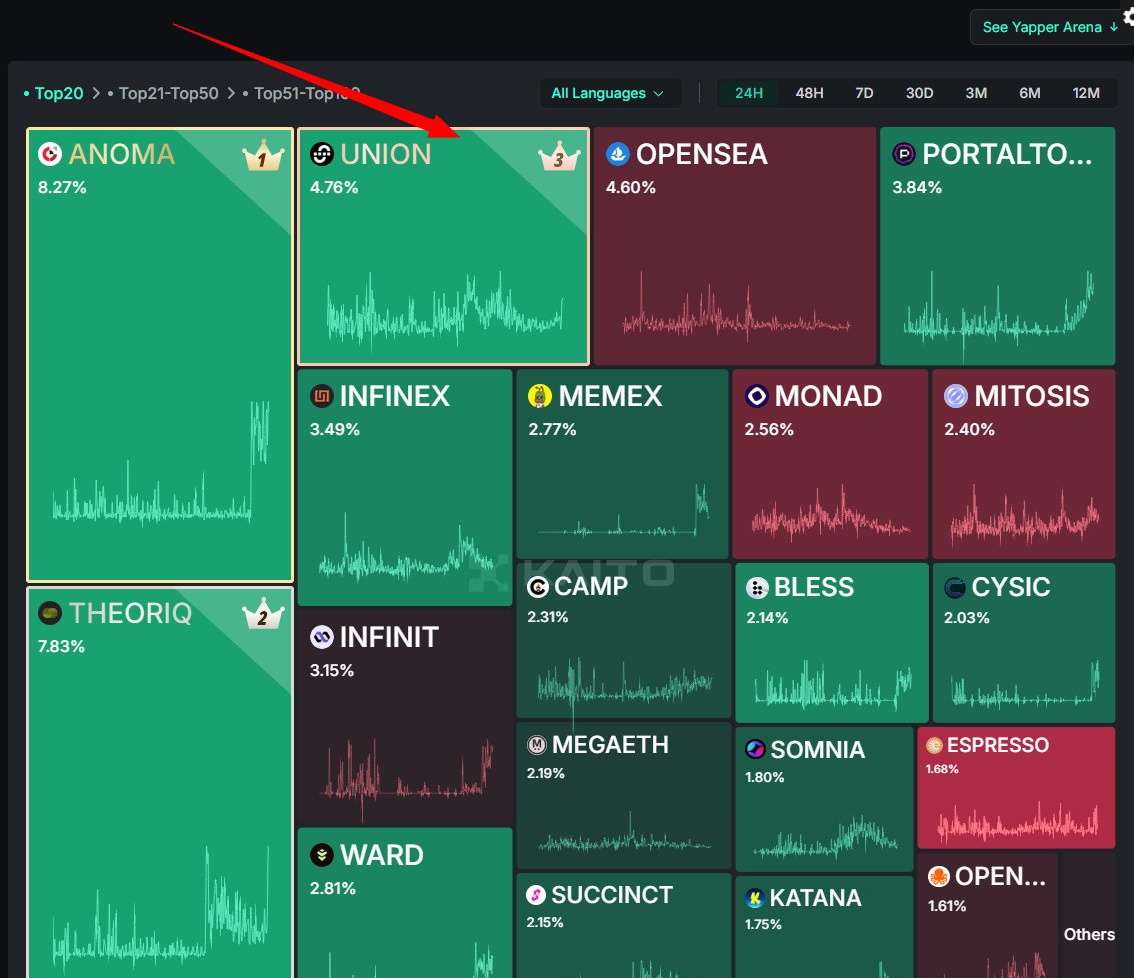
Task: Choose the 6M timeframe
Action: point(1030,93)
